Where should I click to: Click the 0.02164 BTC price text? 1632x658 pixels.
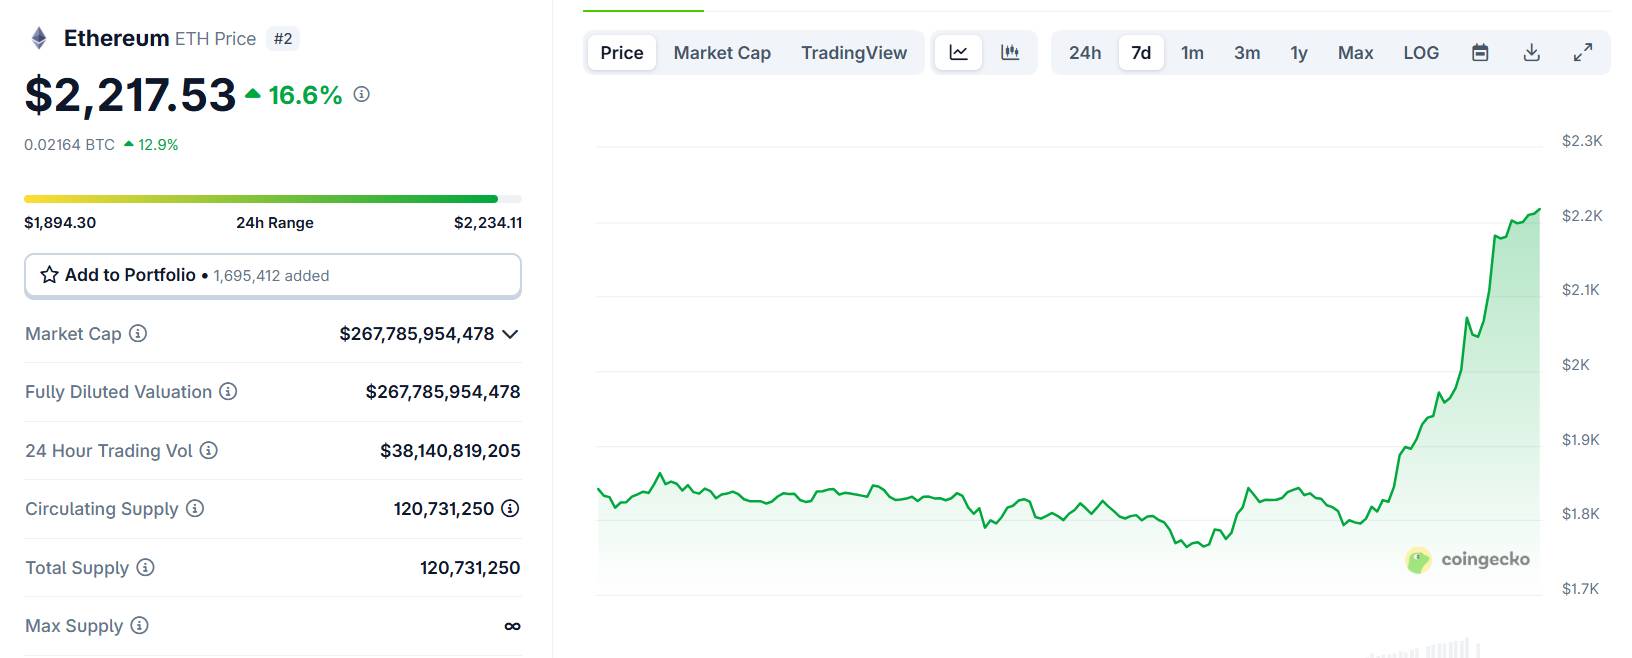(69, 144)
